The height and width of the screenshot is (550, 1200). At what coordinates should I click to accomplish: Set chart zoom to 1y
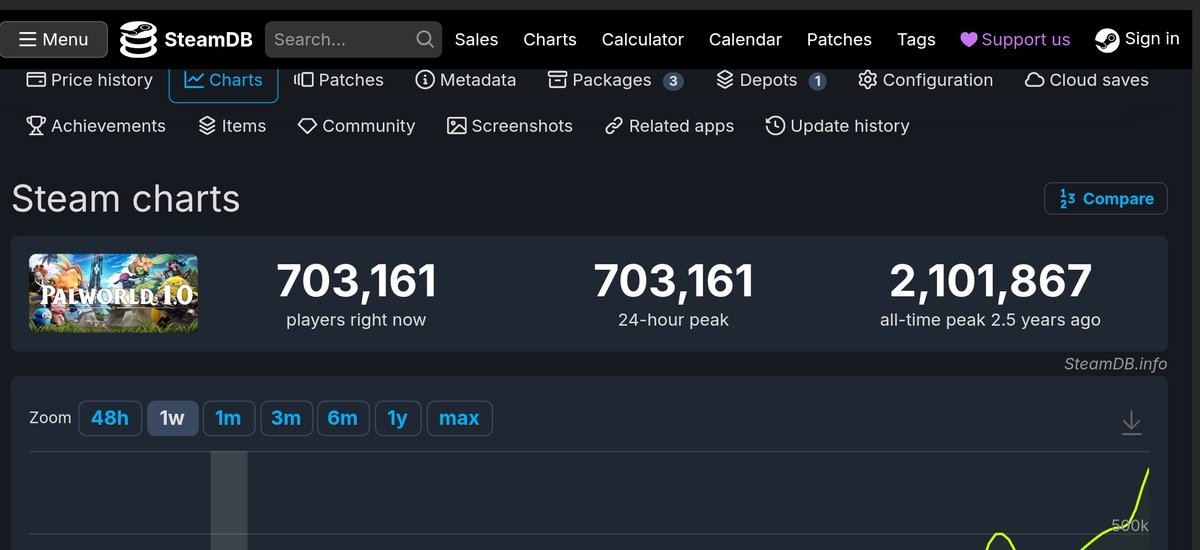point(398,418)
